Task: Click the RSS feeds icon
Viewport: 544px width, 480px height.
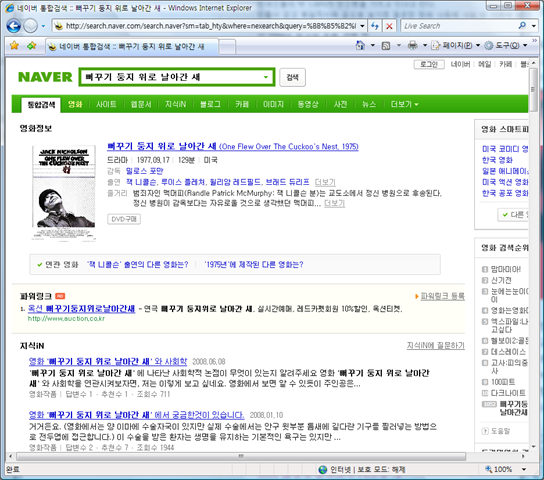Action: [x=386, y=45]
